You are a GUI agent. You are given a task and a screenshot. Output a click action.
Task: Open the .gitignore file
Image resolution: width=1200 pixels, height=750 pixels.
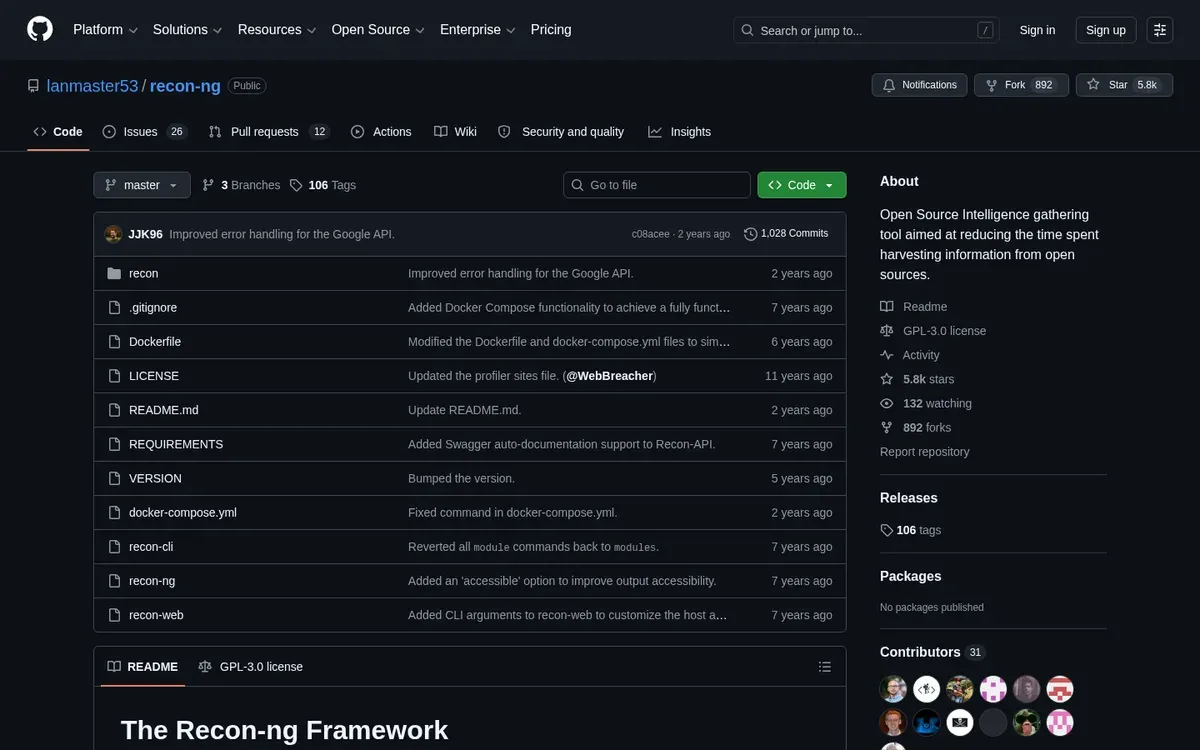click(153, 308)
